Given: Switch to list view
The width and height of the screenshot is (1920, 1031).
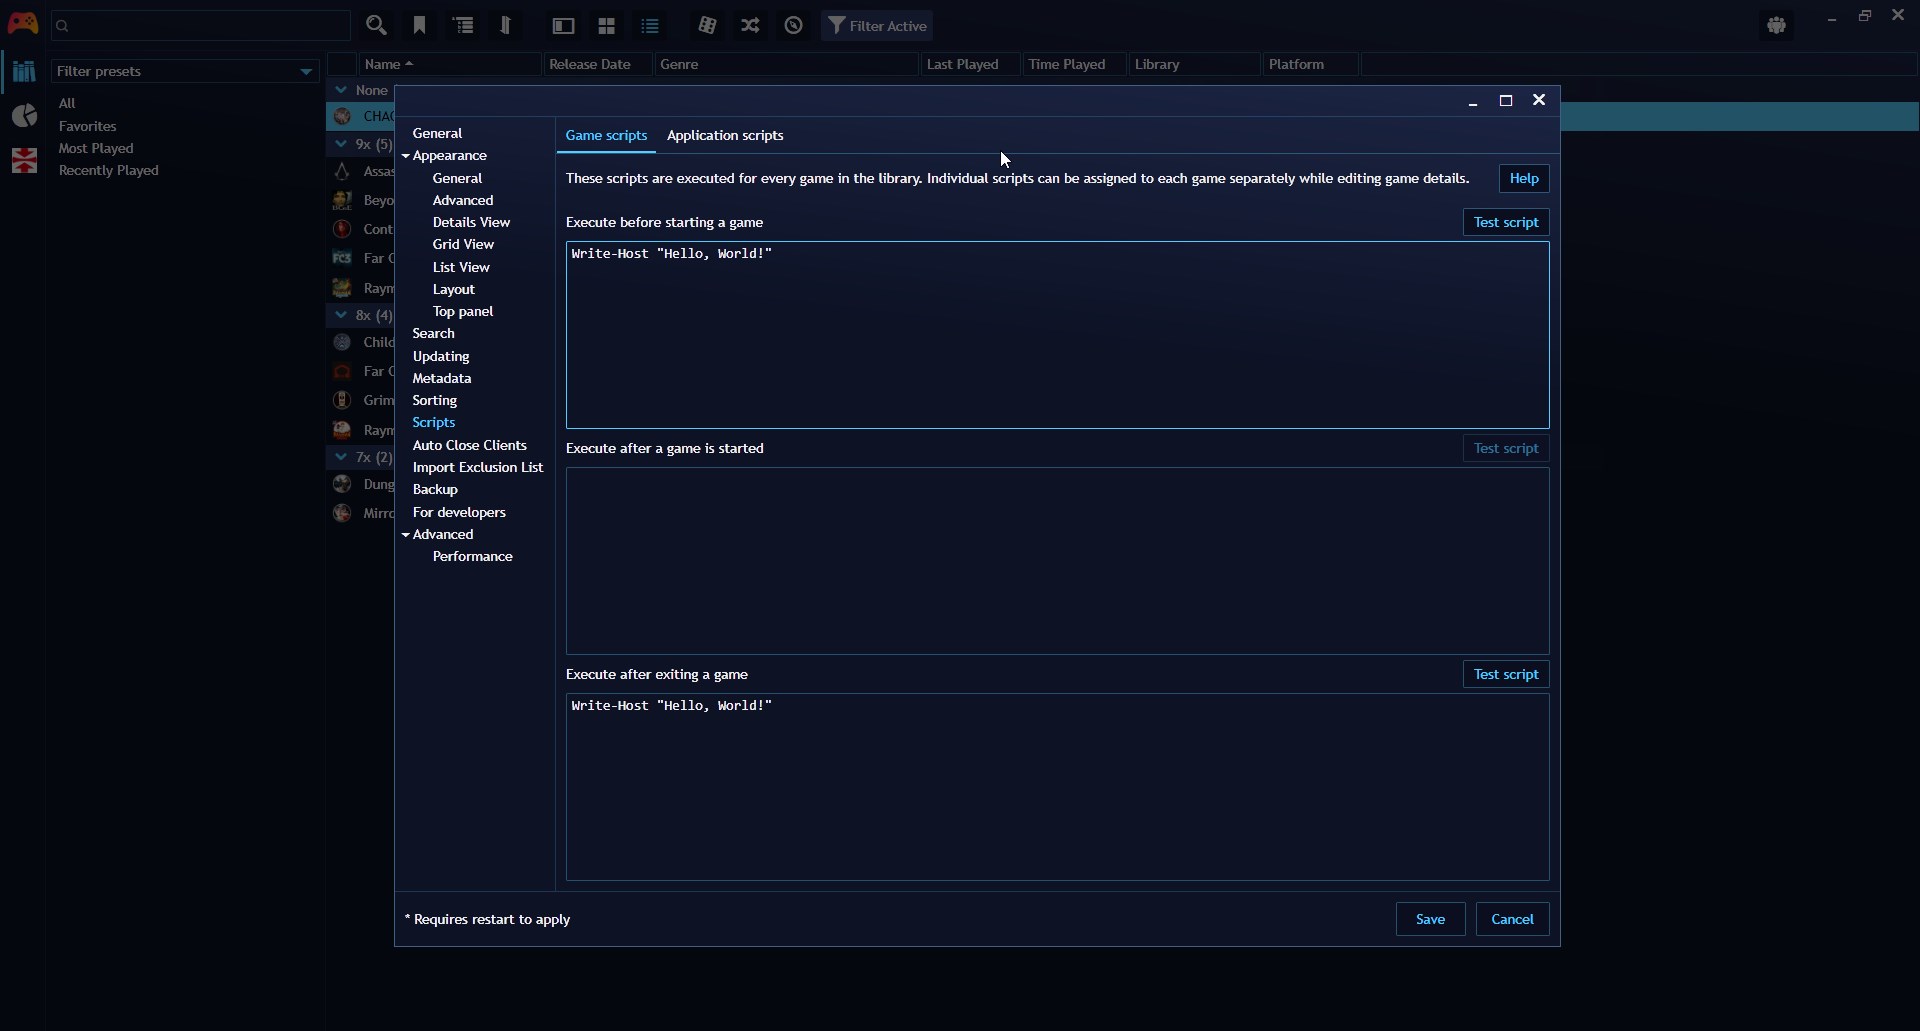Looking at the screenshot, I should tap(651, 25).
